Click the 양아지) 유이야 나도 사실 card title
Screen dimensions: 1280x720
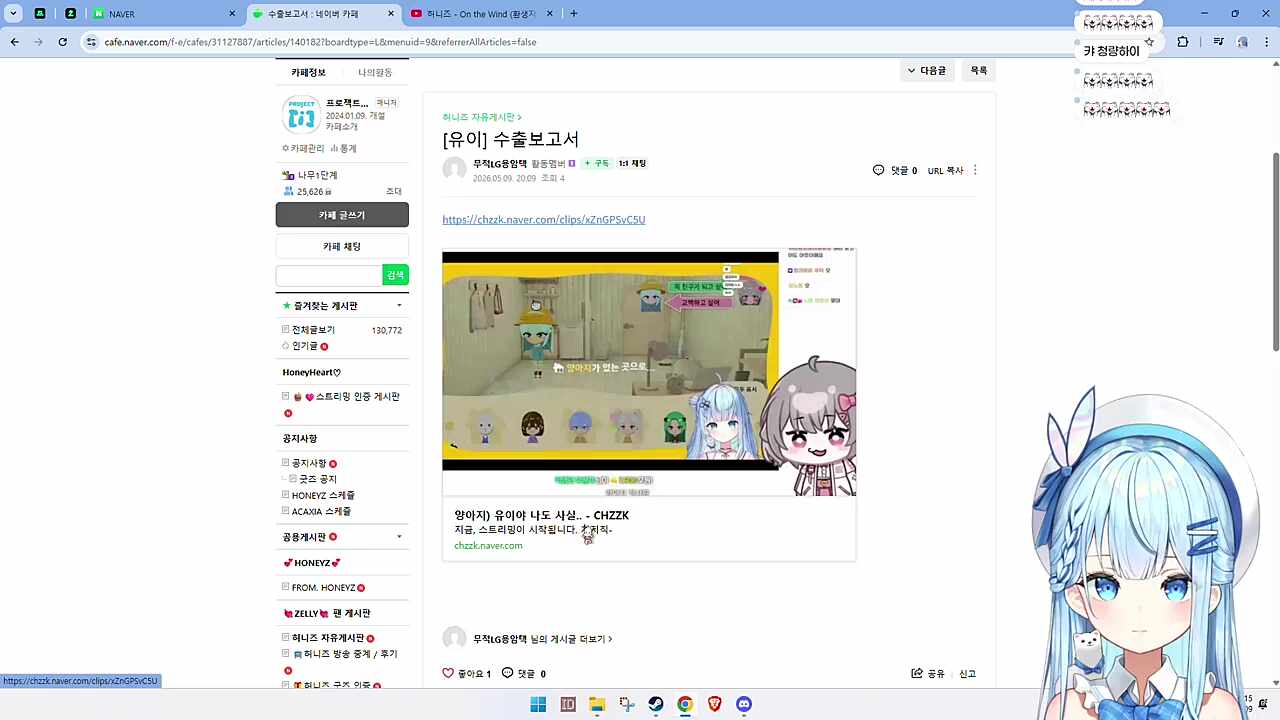542,515
